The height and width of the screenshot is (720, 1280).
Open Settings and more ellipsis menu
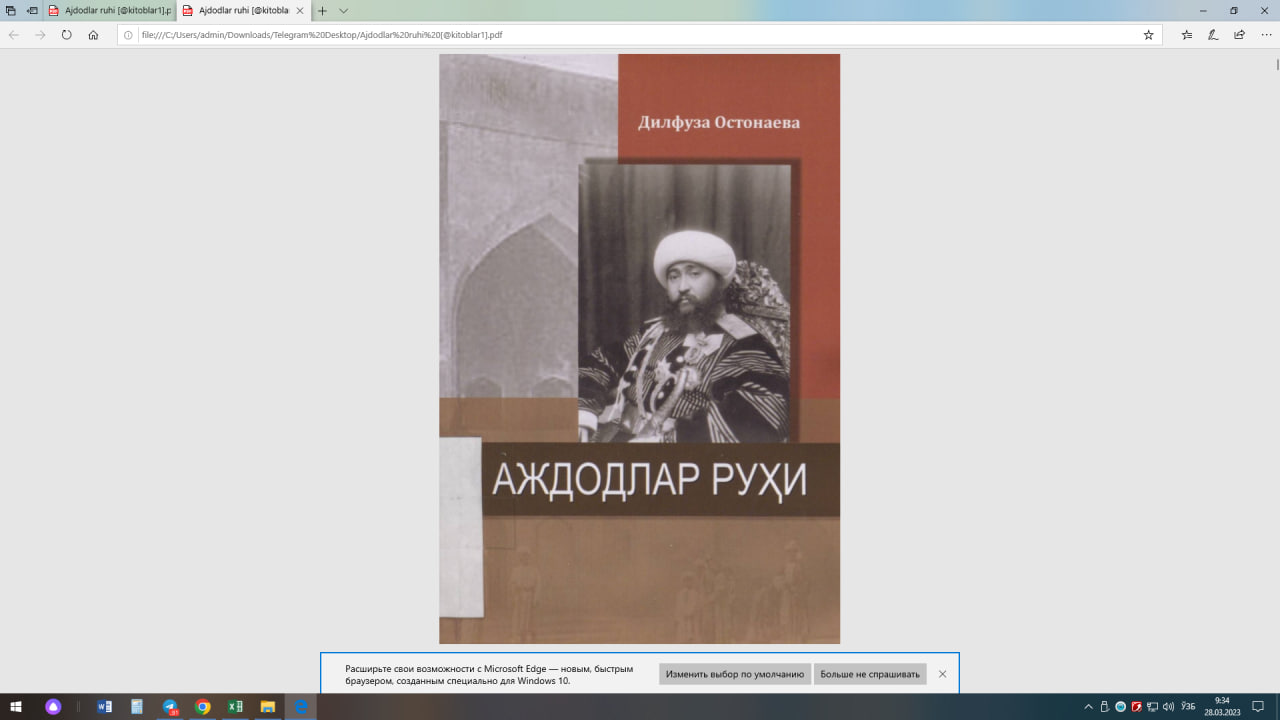[1265, 35]
